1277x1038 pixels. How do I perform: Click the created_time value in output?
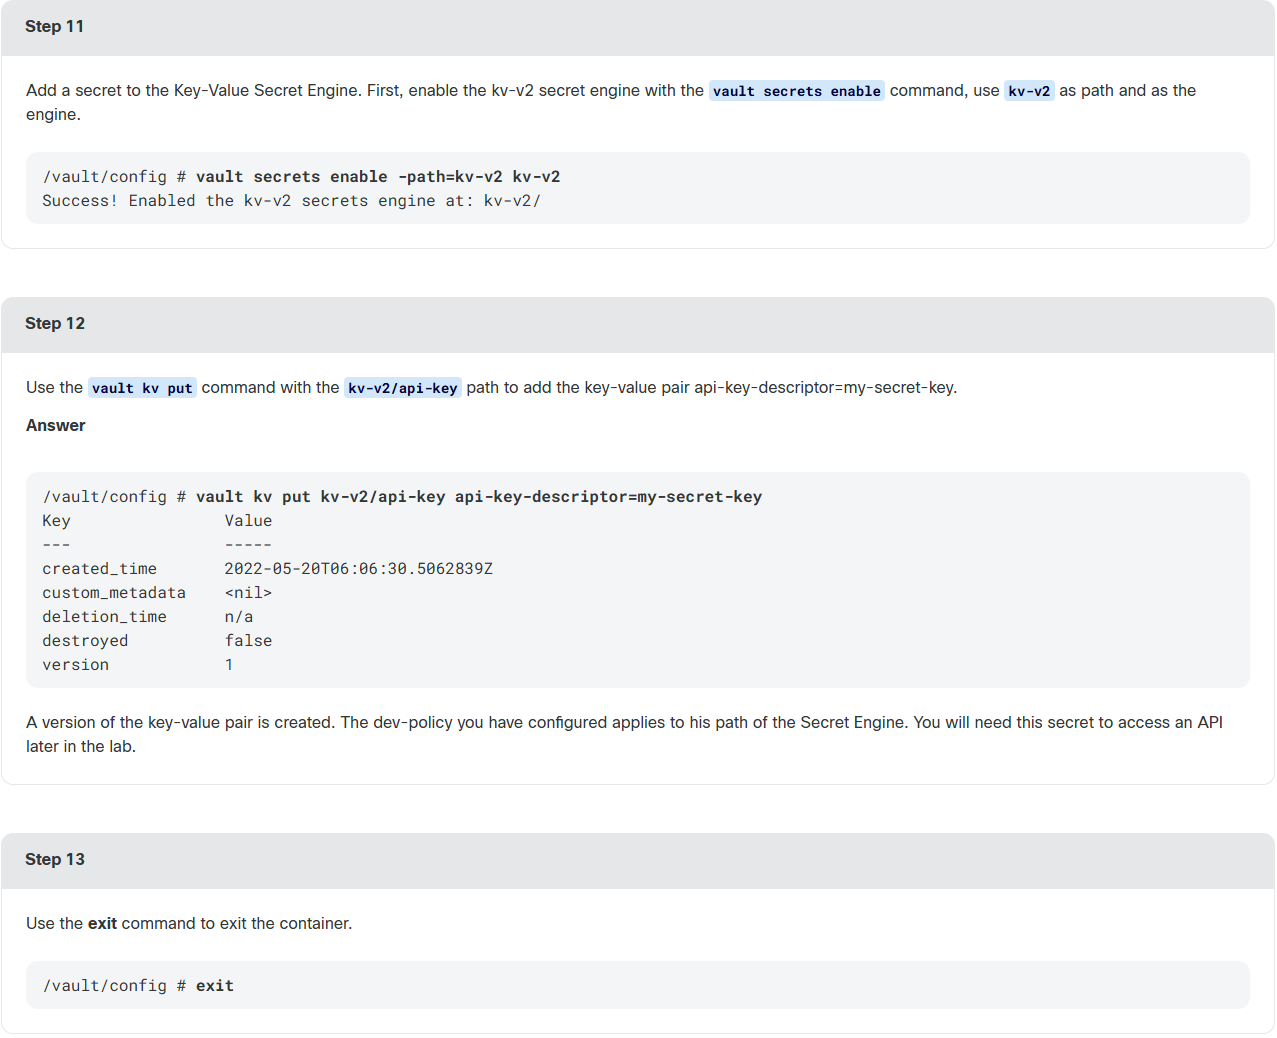pos(358,569)
